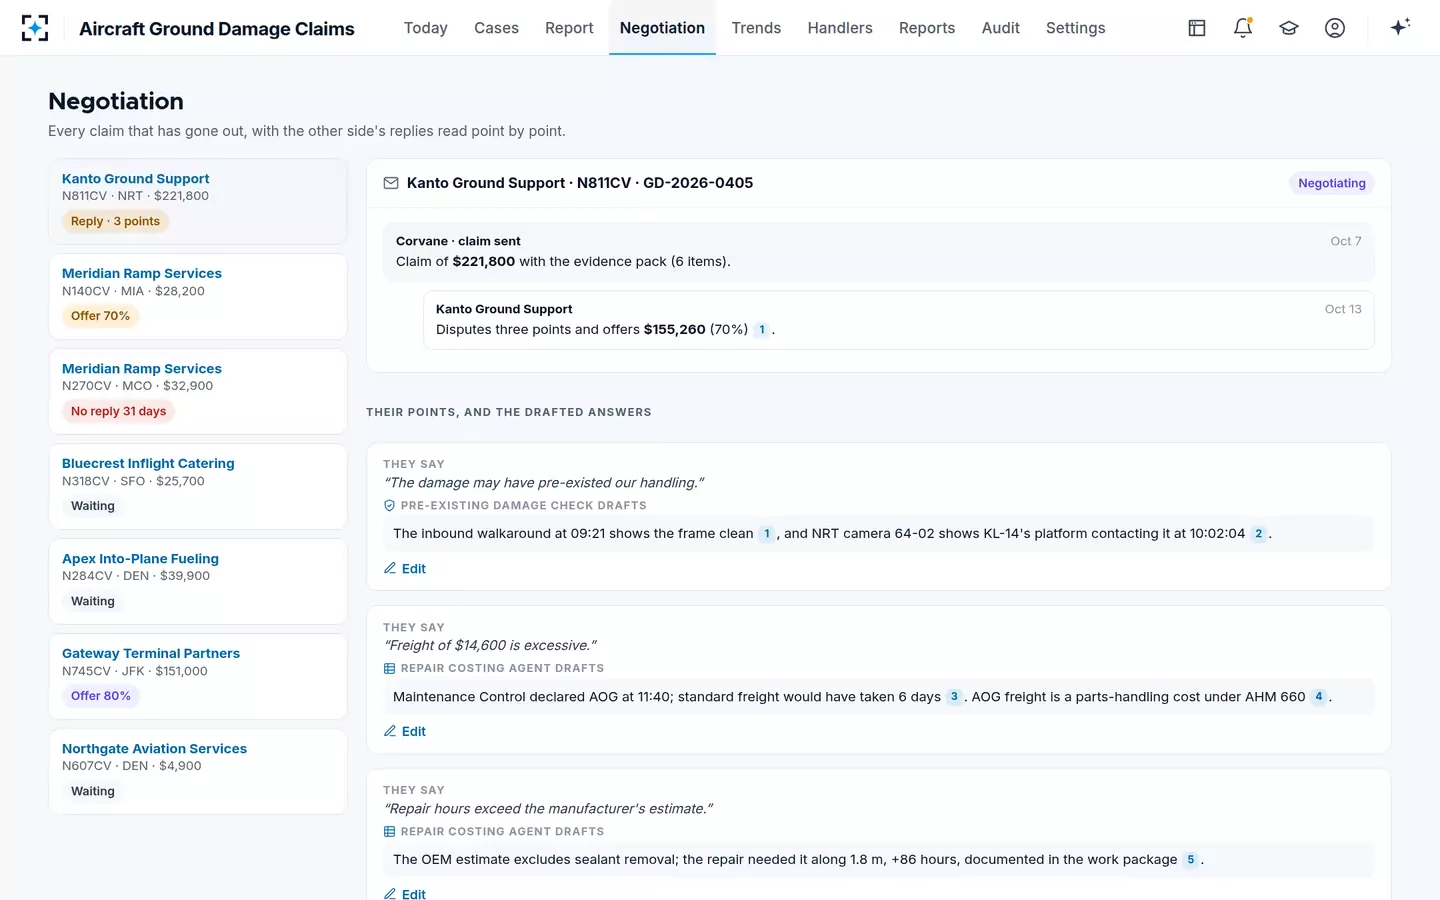Open the Gateway Terminal Partners claim
Screen dimensions: 1440x900
[x=198, y=677]
